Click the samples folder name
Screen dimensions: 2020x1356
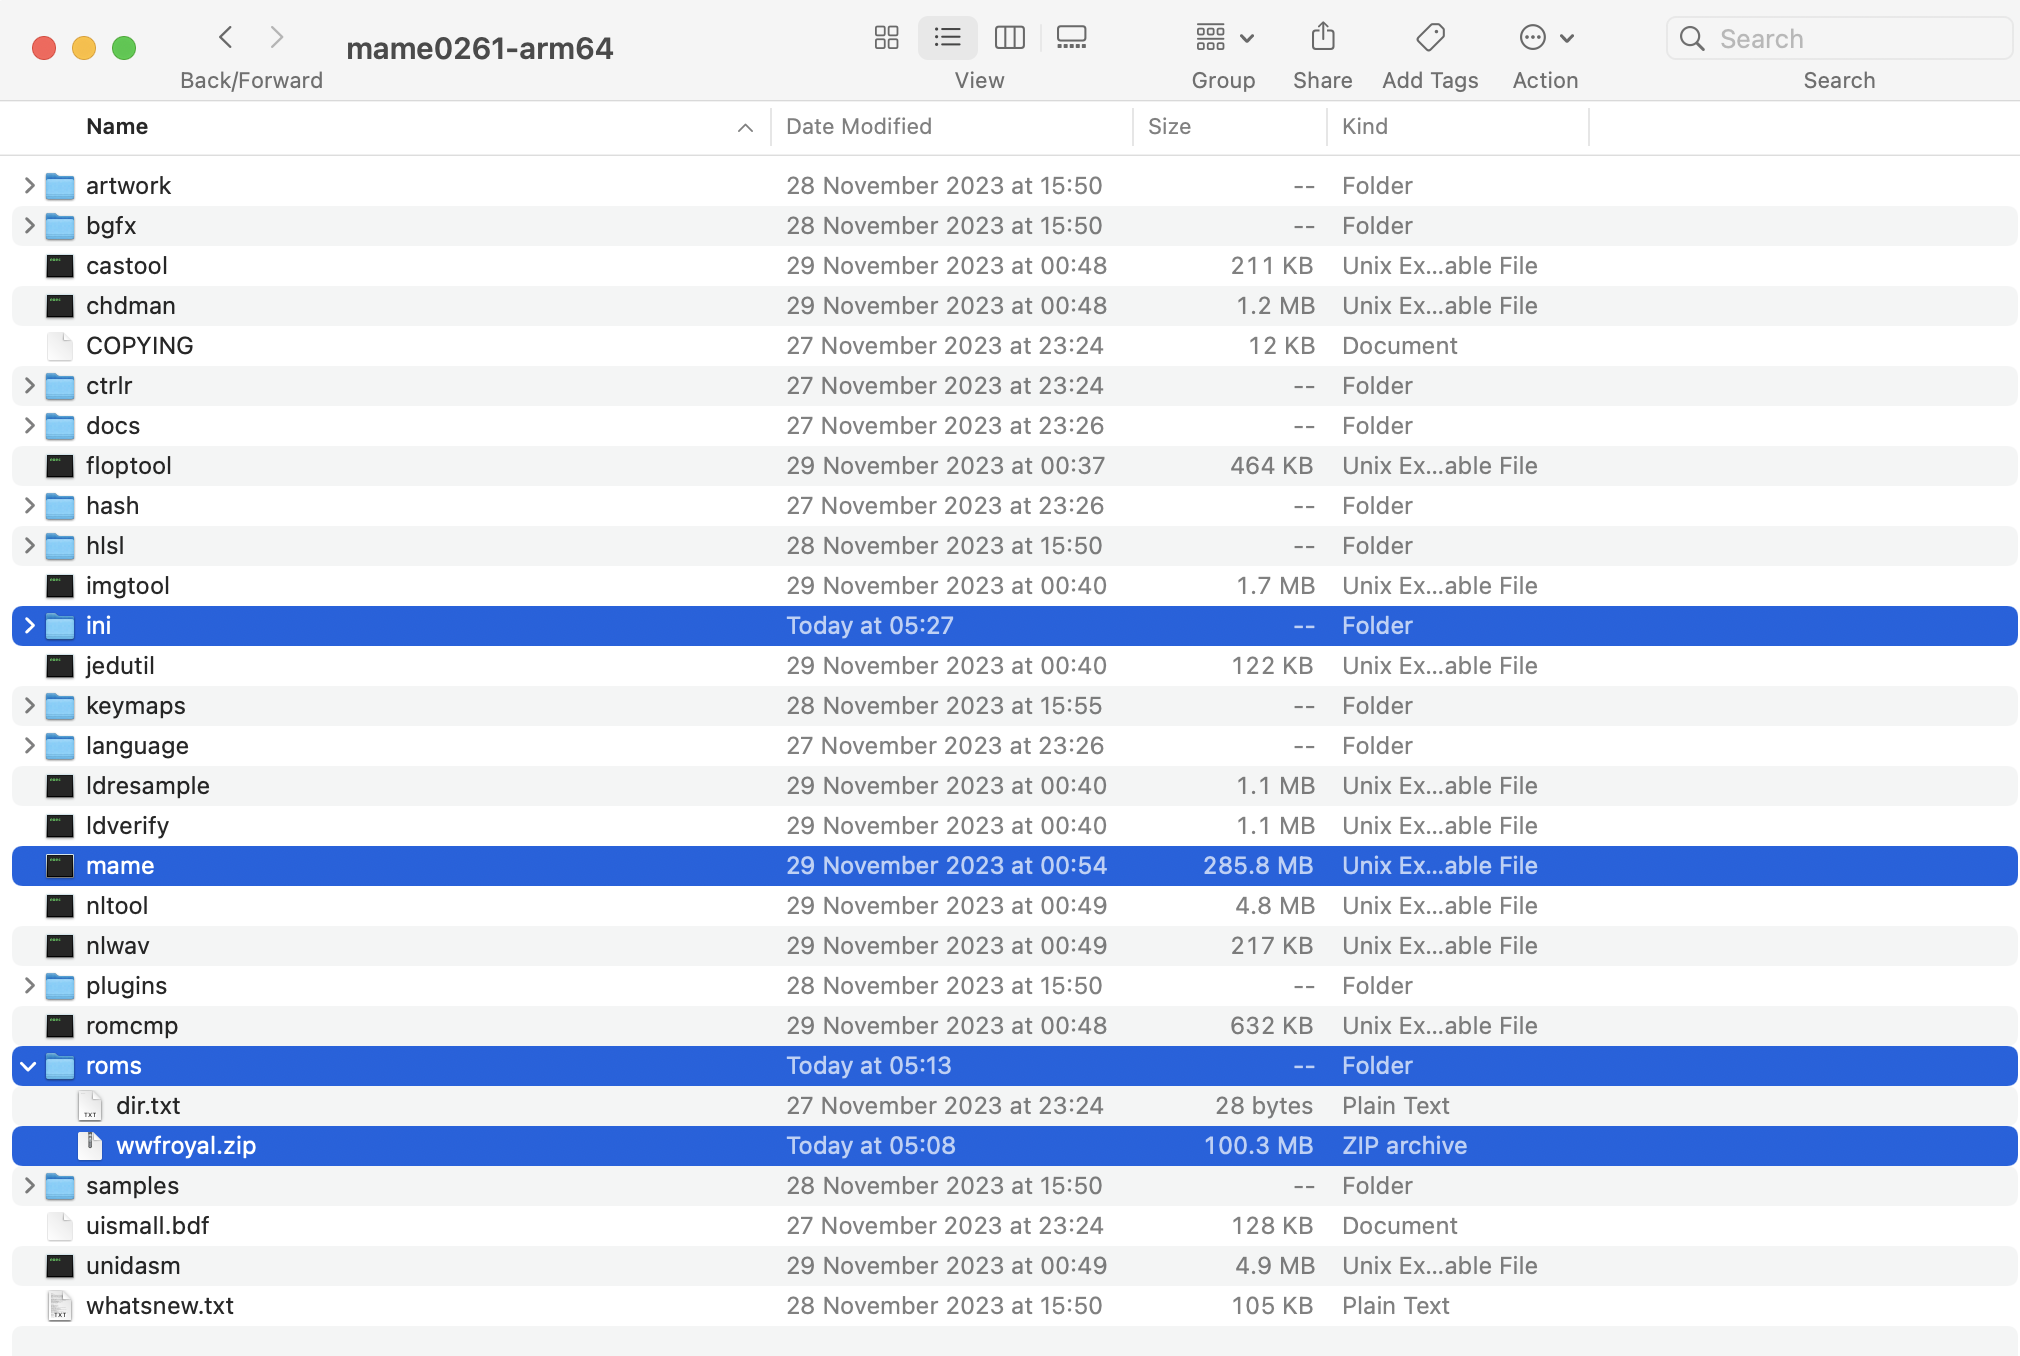point(132,1186)
